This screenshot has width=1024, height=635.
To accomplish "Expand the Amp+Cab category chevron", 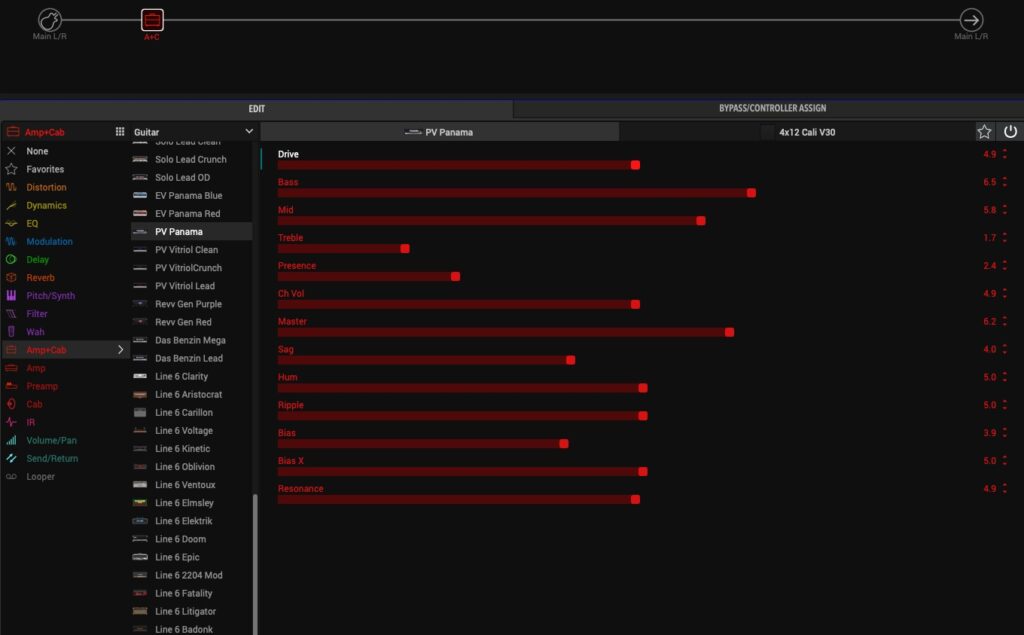I will (121, 350).
